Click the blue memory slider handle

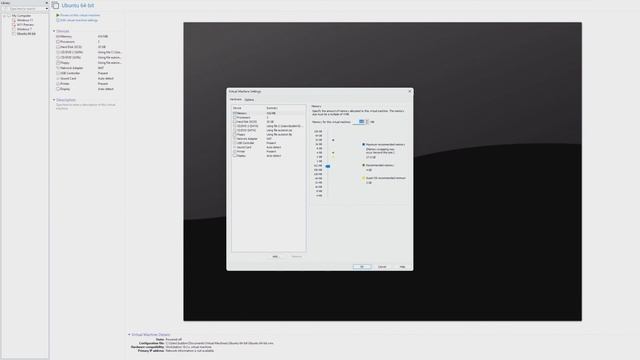coord(327,166)
